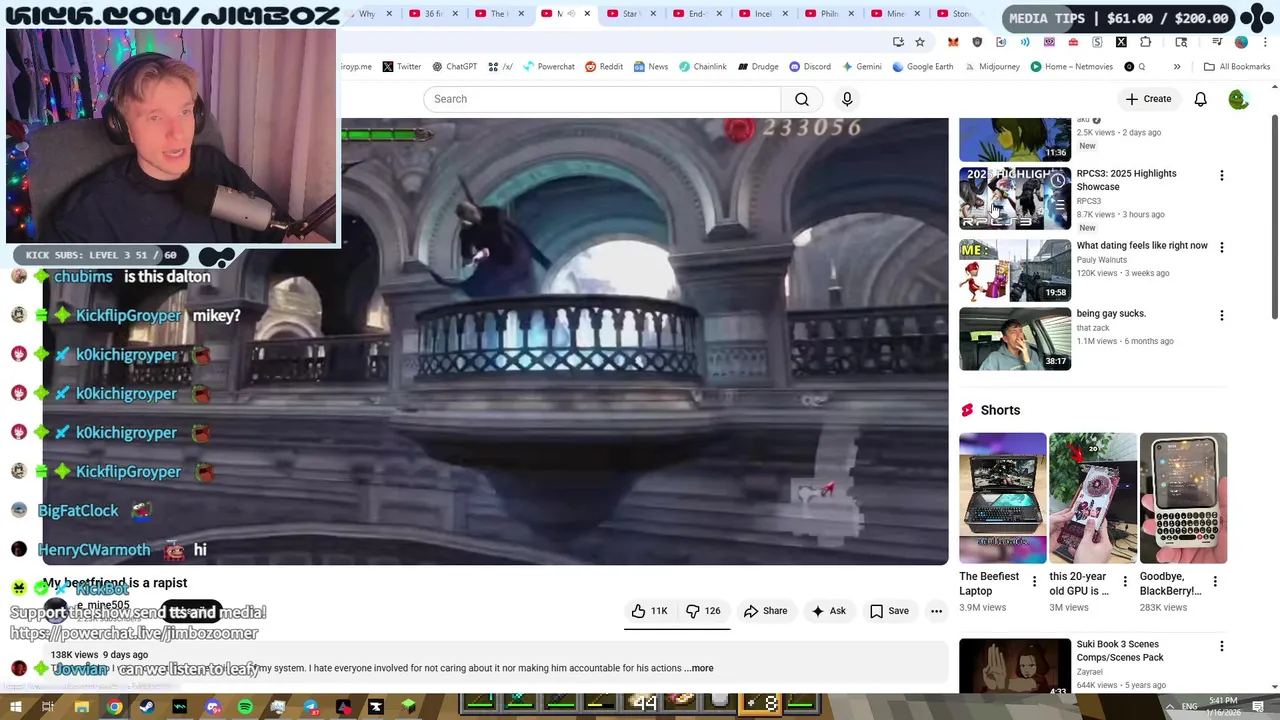Open the Chainlink bookmark
This screenshot has width=1280, height=720.
click(703, 67)
